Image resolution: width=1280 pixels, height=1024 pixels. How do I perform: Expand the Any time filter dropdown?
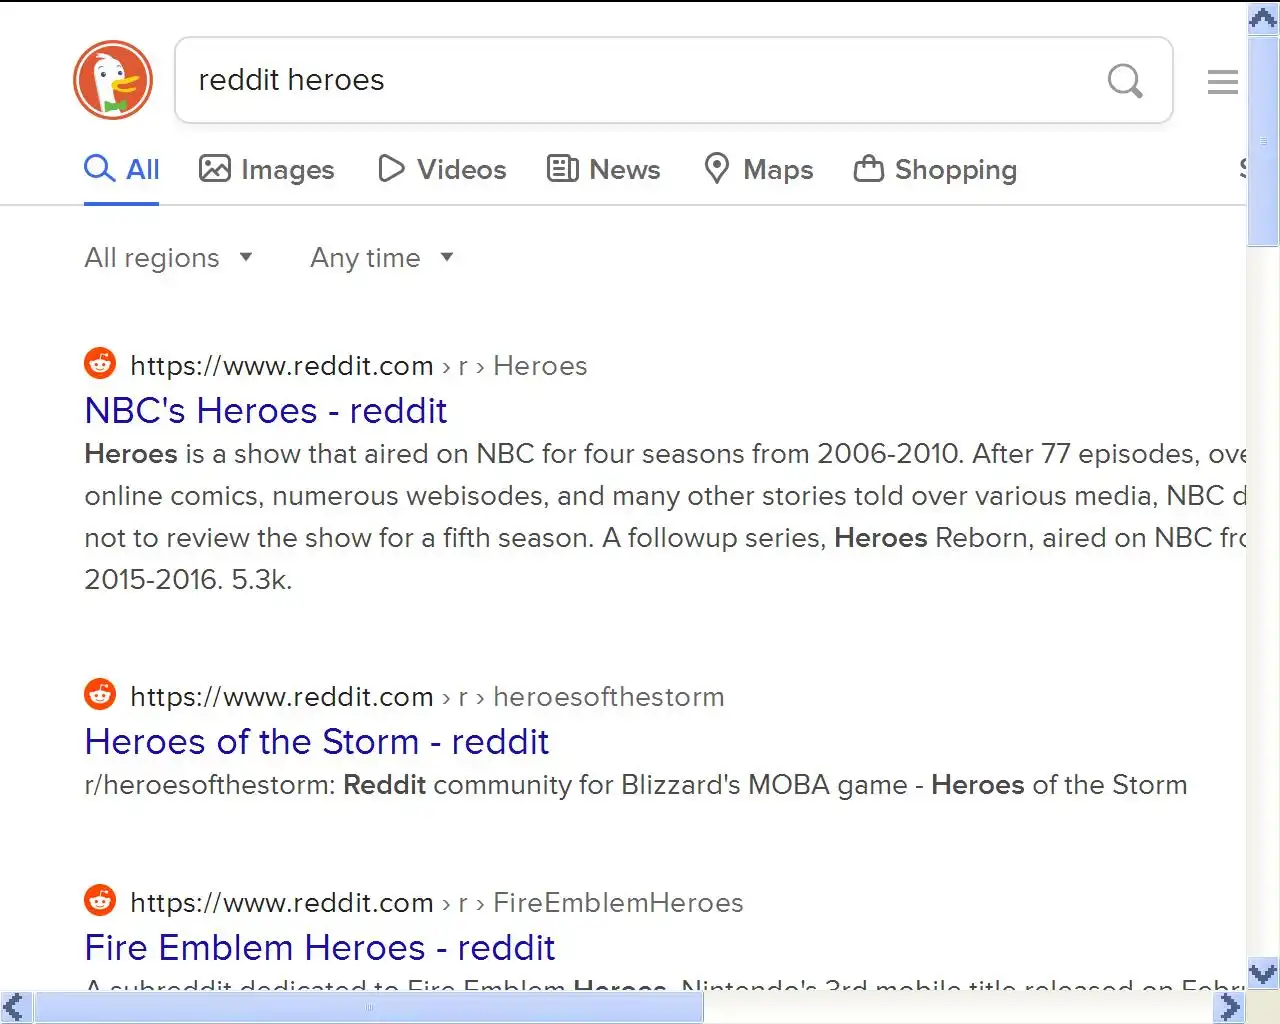[x=382, y=258]
